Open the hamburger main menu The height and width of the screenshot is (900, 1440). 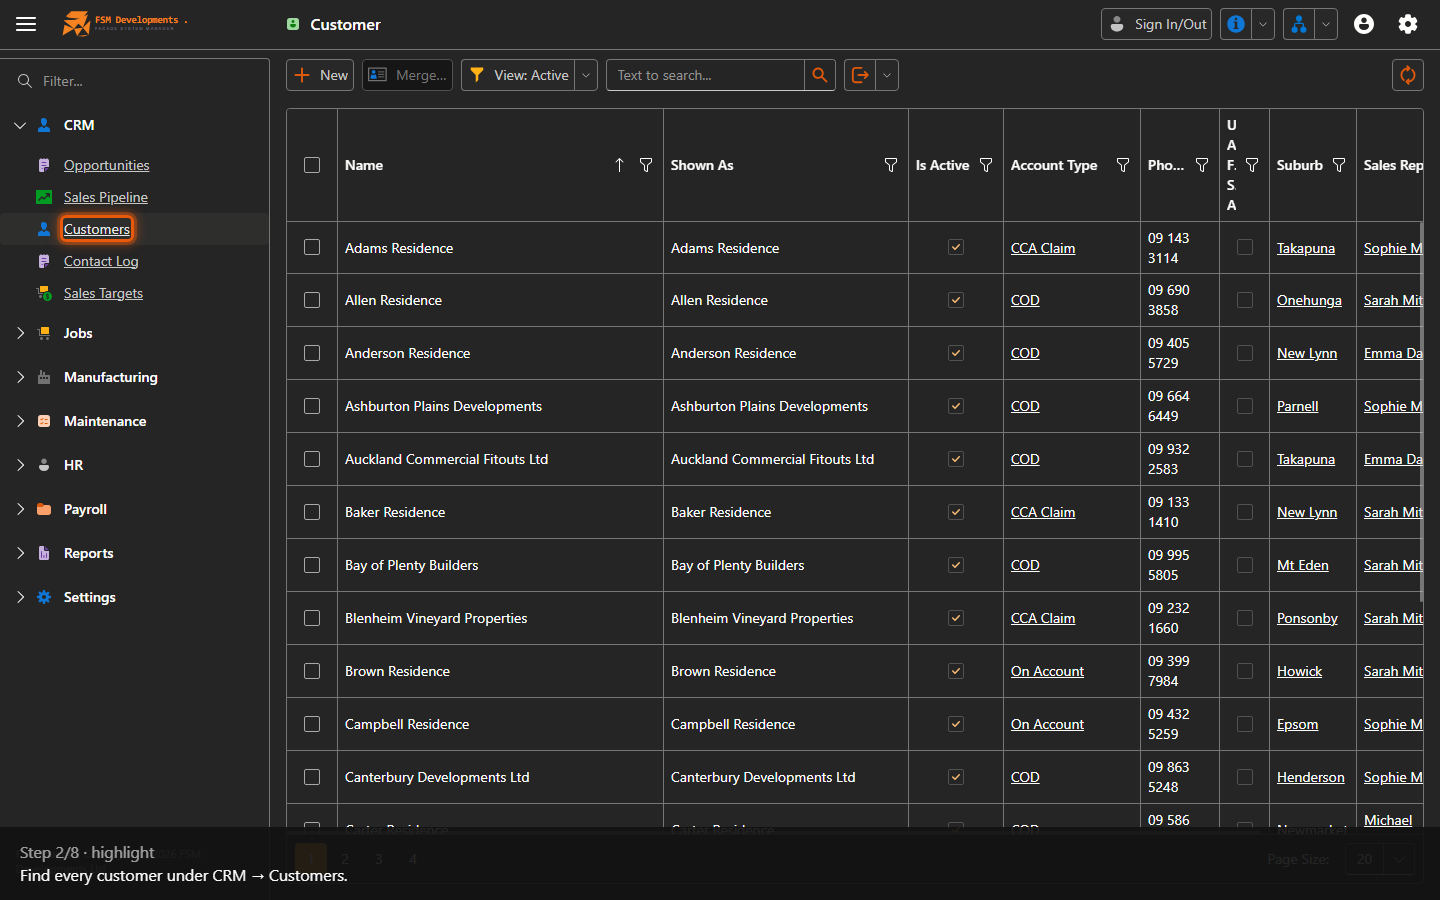click(x=26, y=24)
